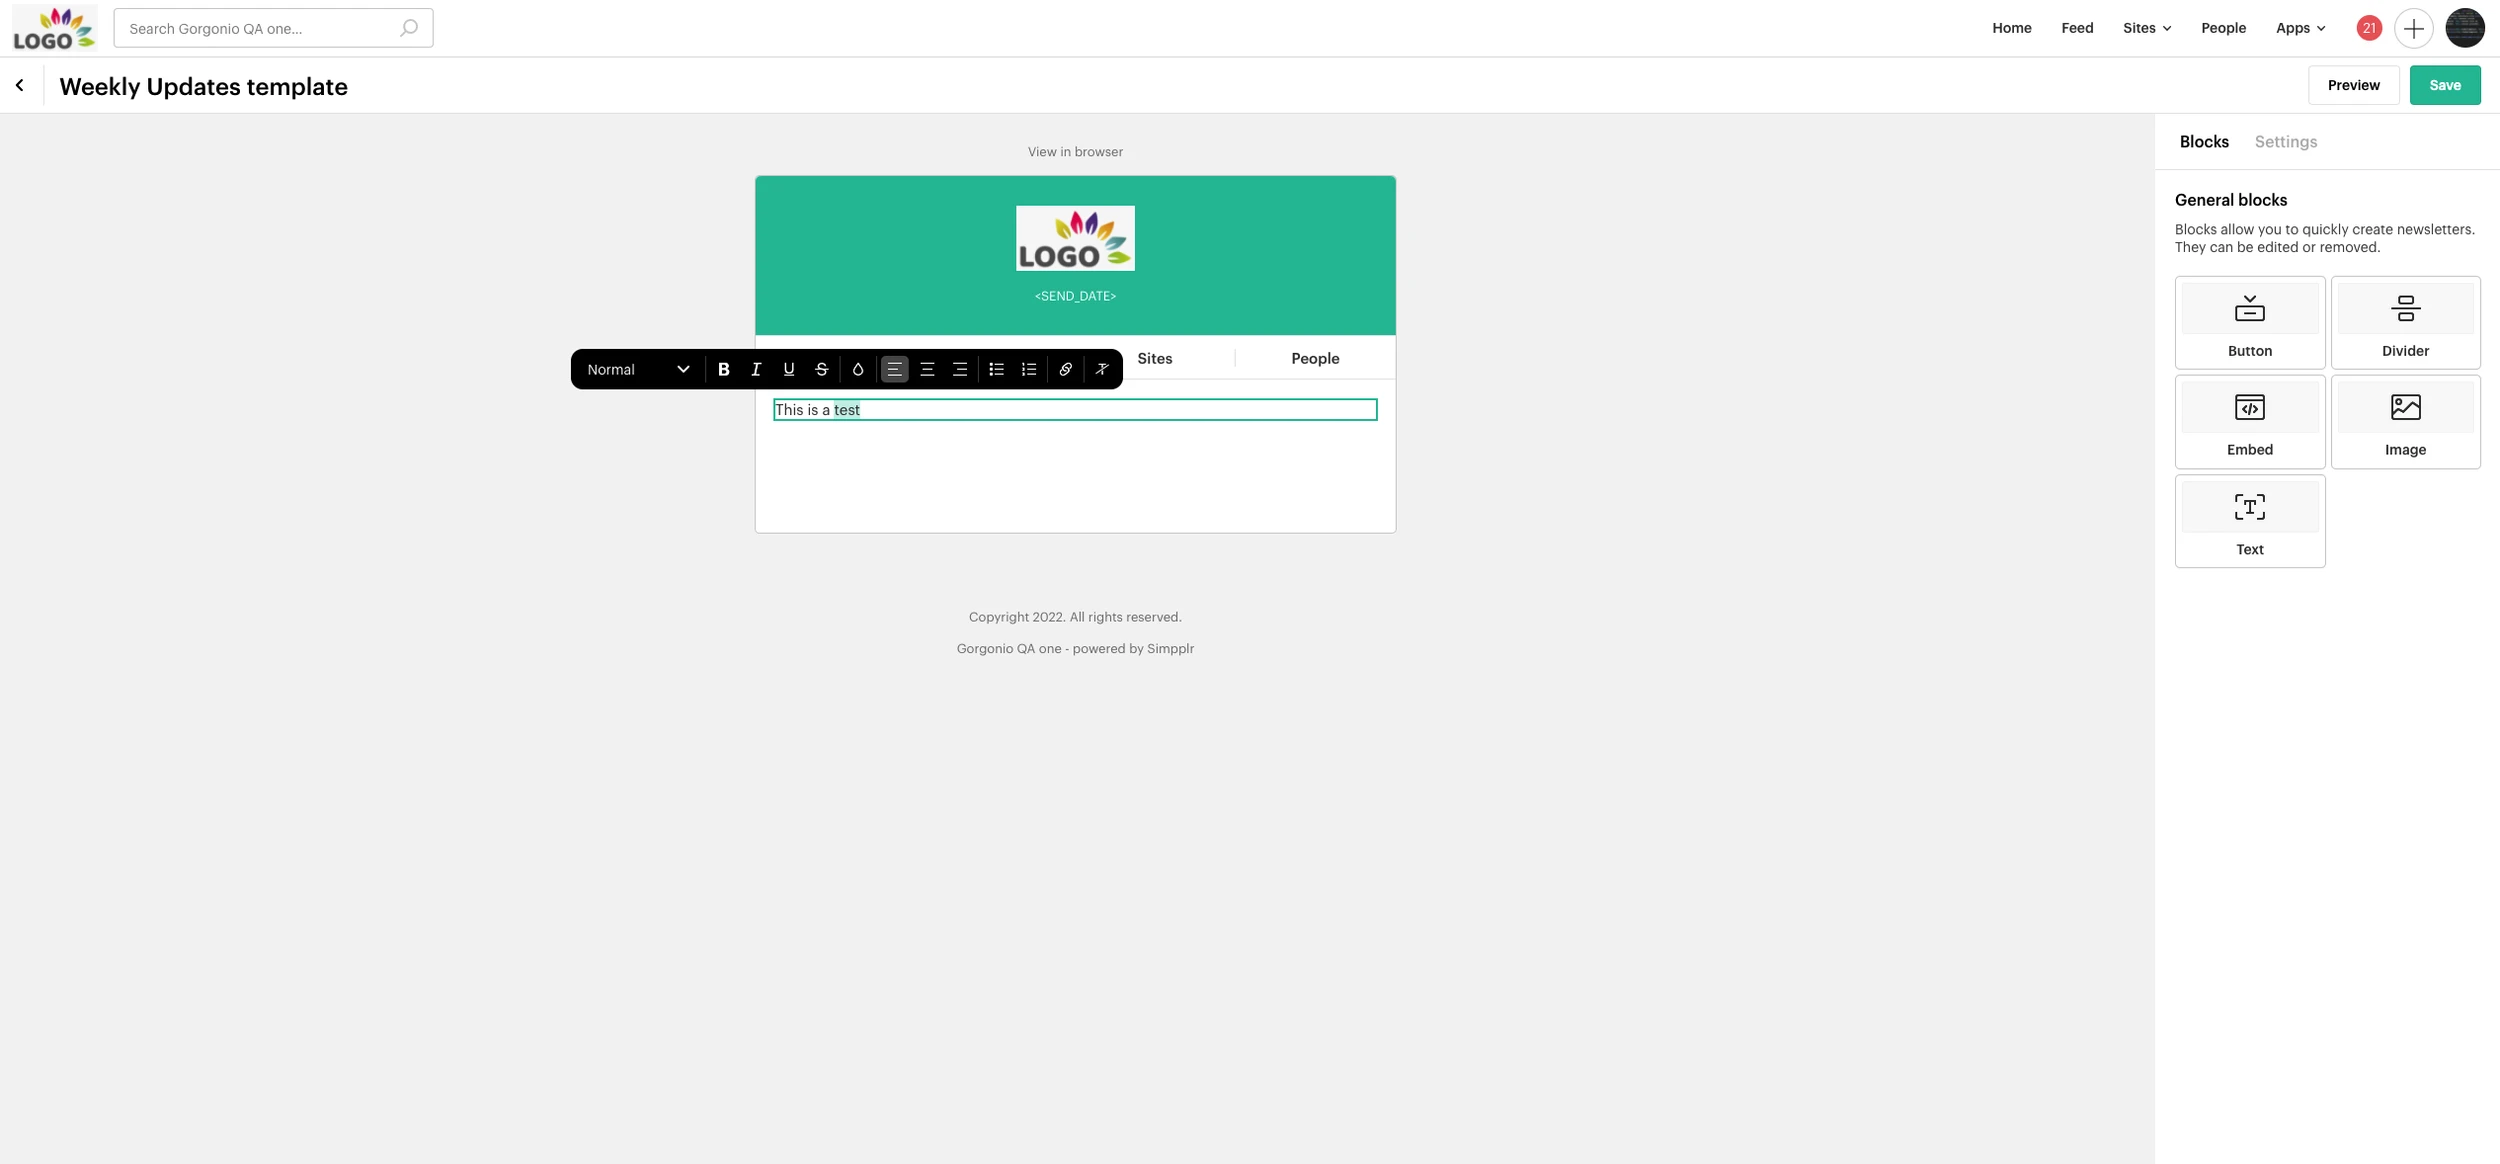
Task: Expand the Apps navigation menu
Action: pyautogui.click(x=2299, y=28)
